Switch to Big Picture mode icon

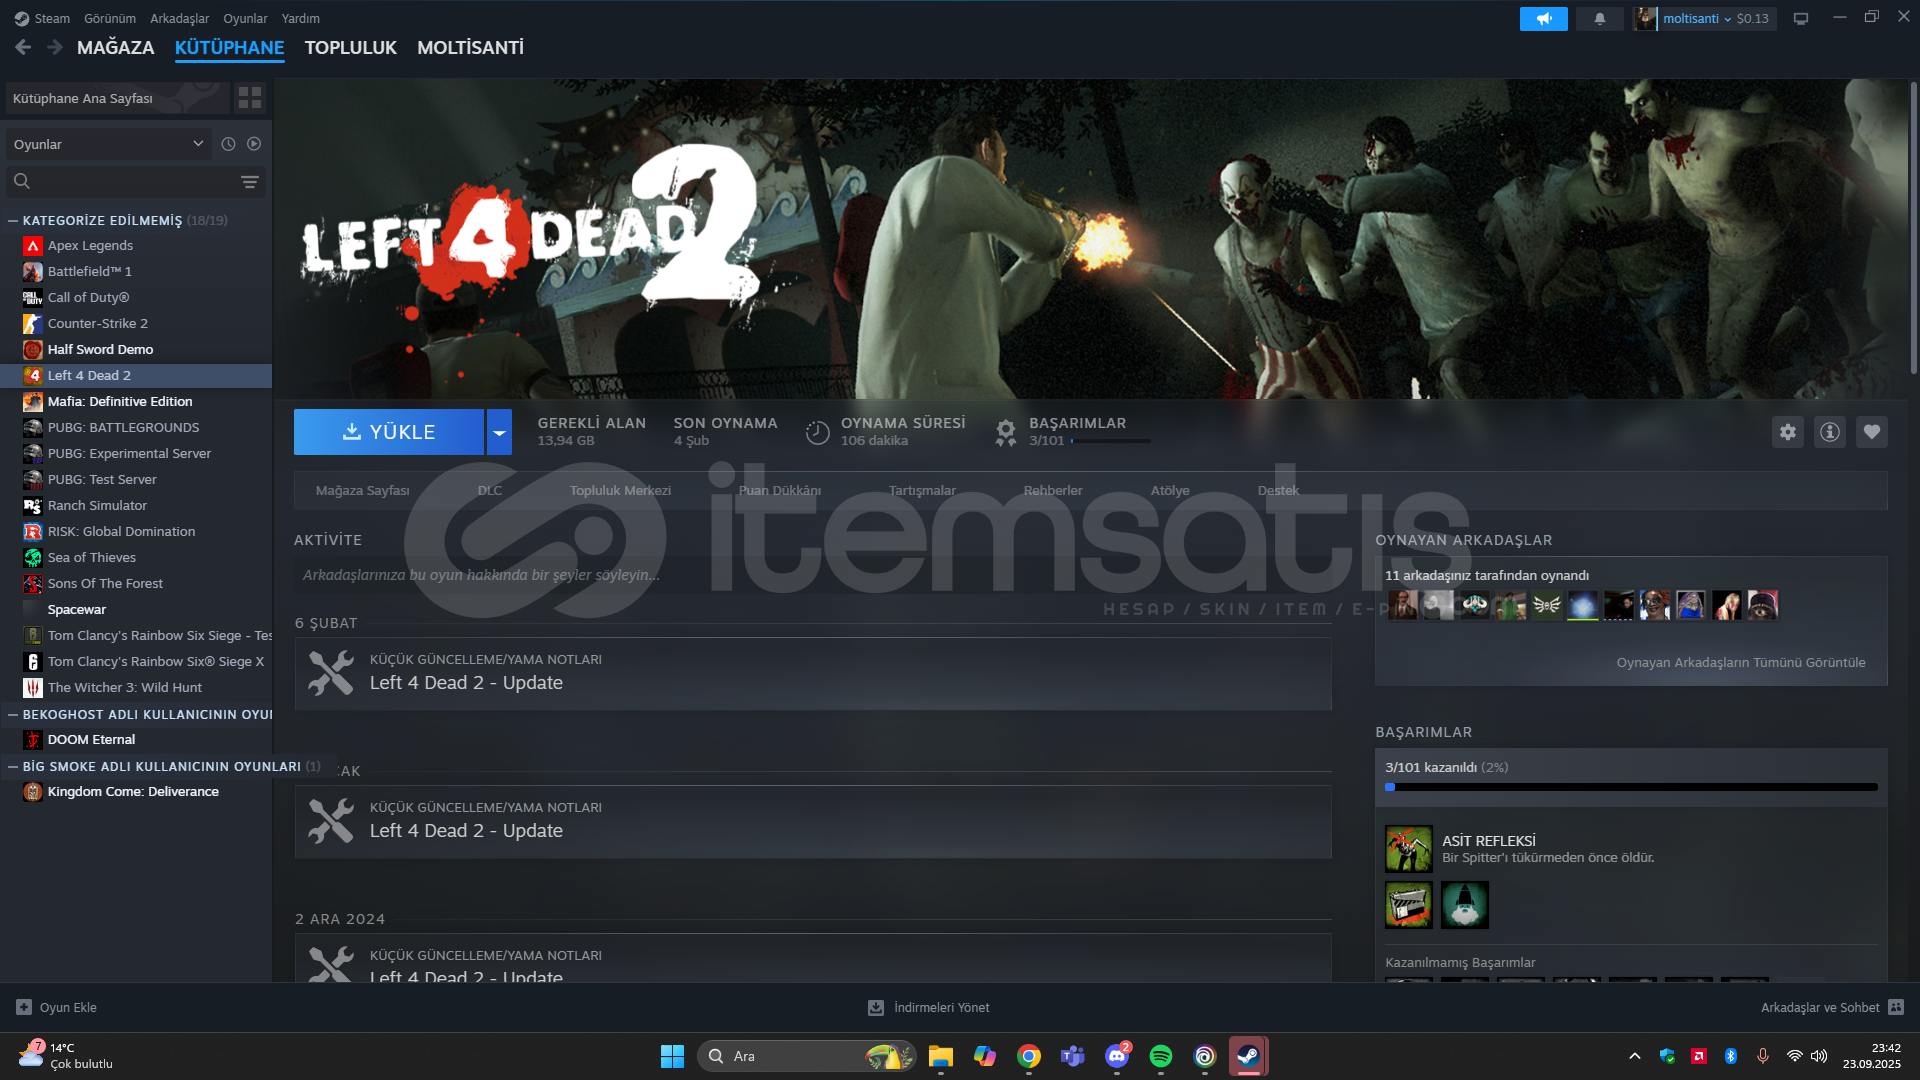1801,18
